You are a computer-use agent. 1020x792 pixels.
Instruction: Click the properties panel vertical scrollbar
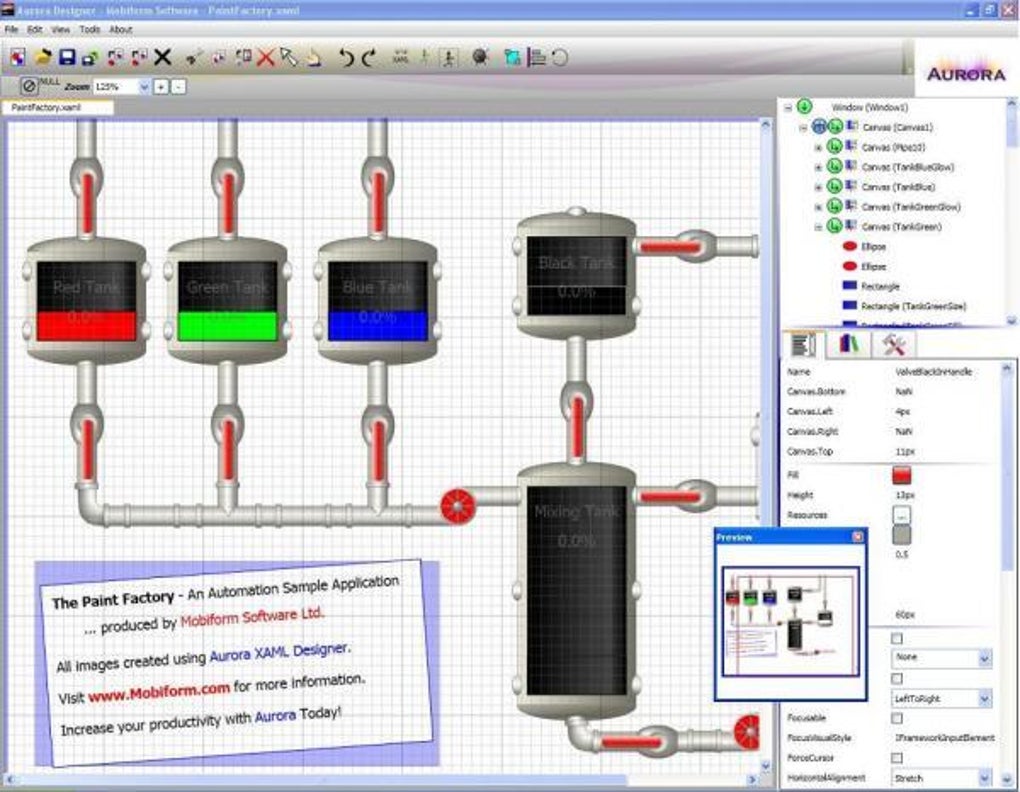(x=1007, y=574)
